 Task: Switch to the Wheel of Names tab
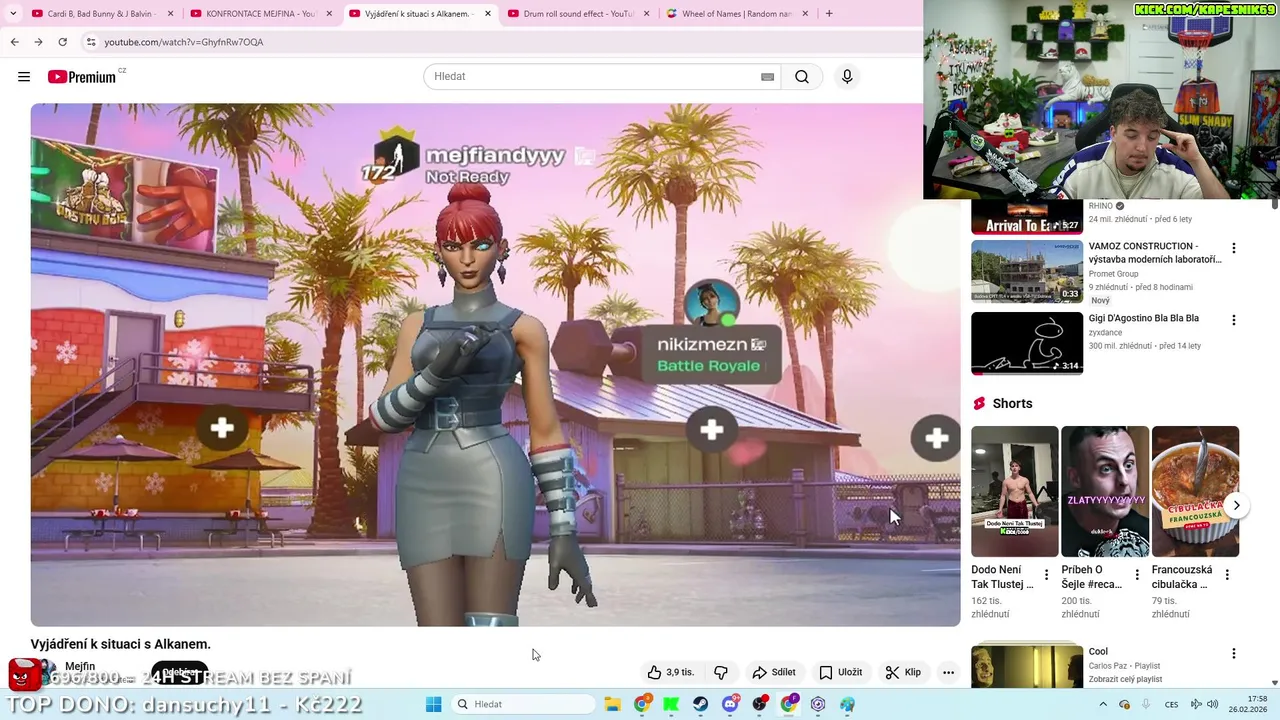736,14
